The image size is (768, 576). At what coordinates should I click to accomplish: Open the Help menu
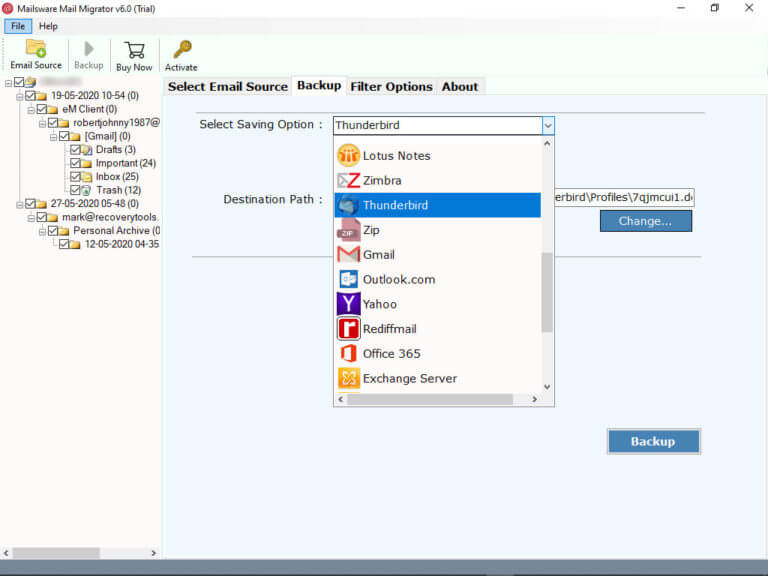coord(48,26)
